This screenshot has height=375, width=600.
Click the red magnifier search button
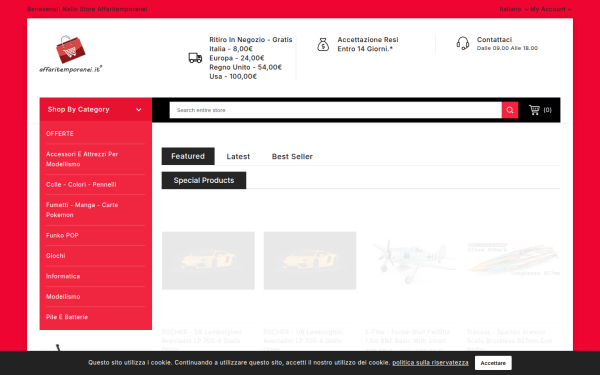(510, 110)
